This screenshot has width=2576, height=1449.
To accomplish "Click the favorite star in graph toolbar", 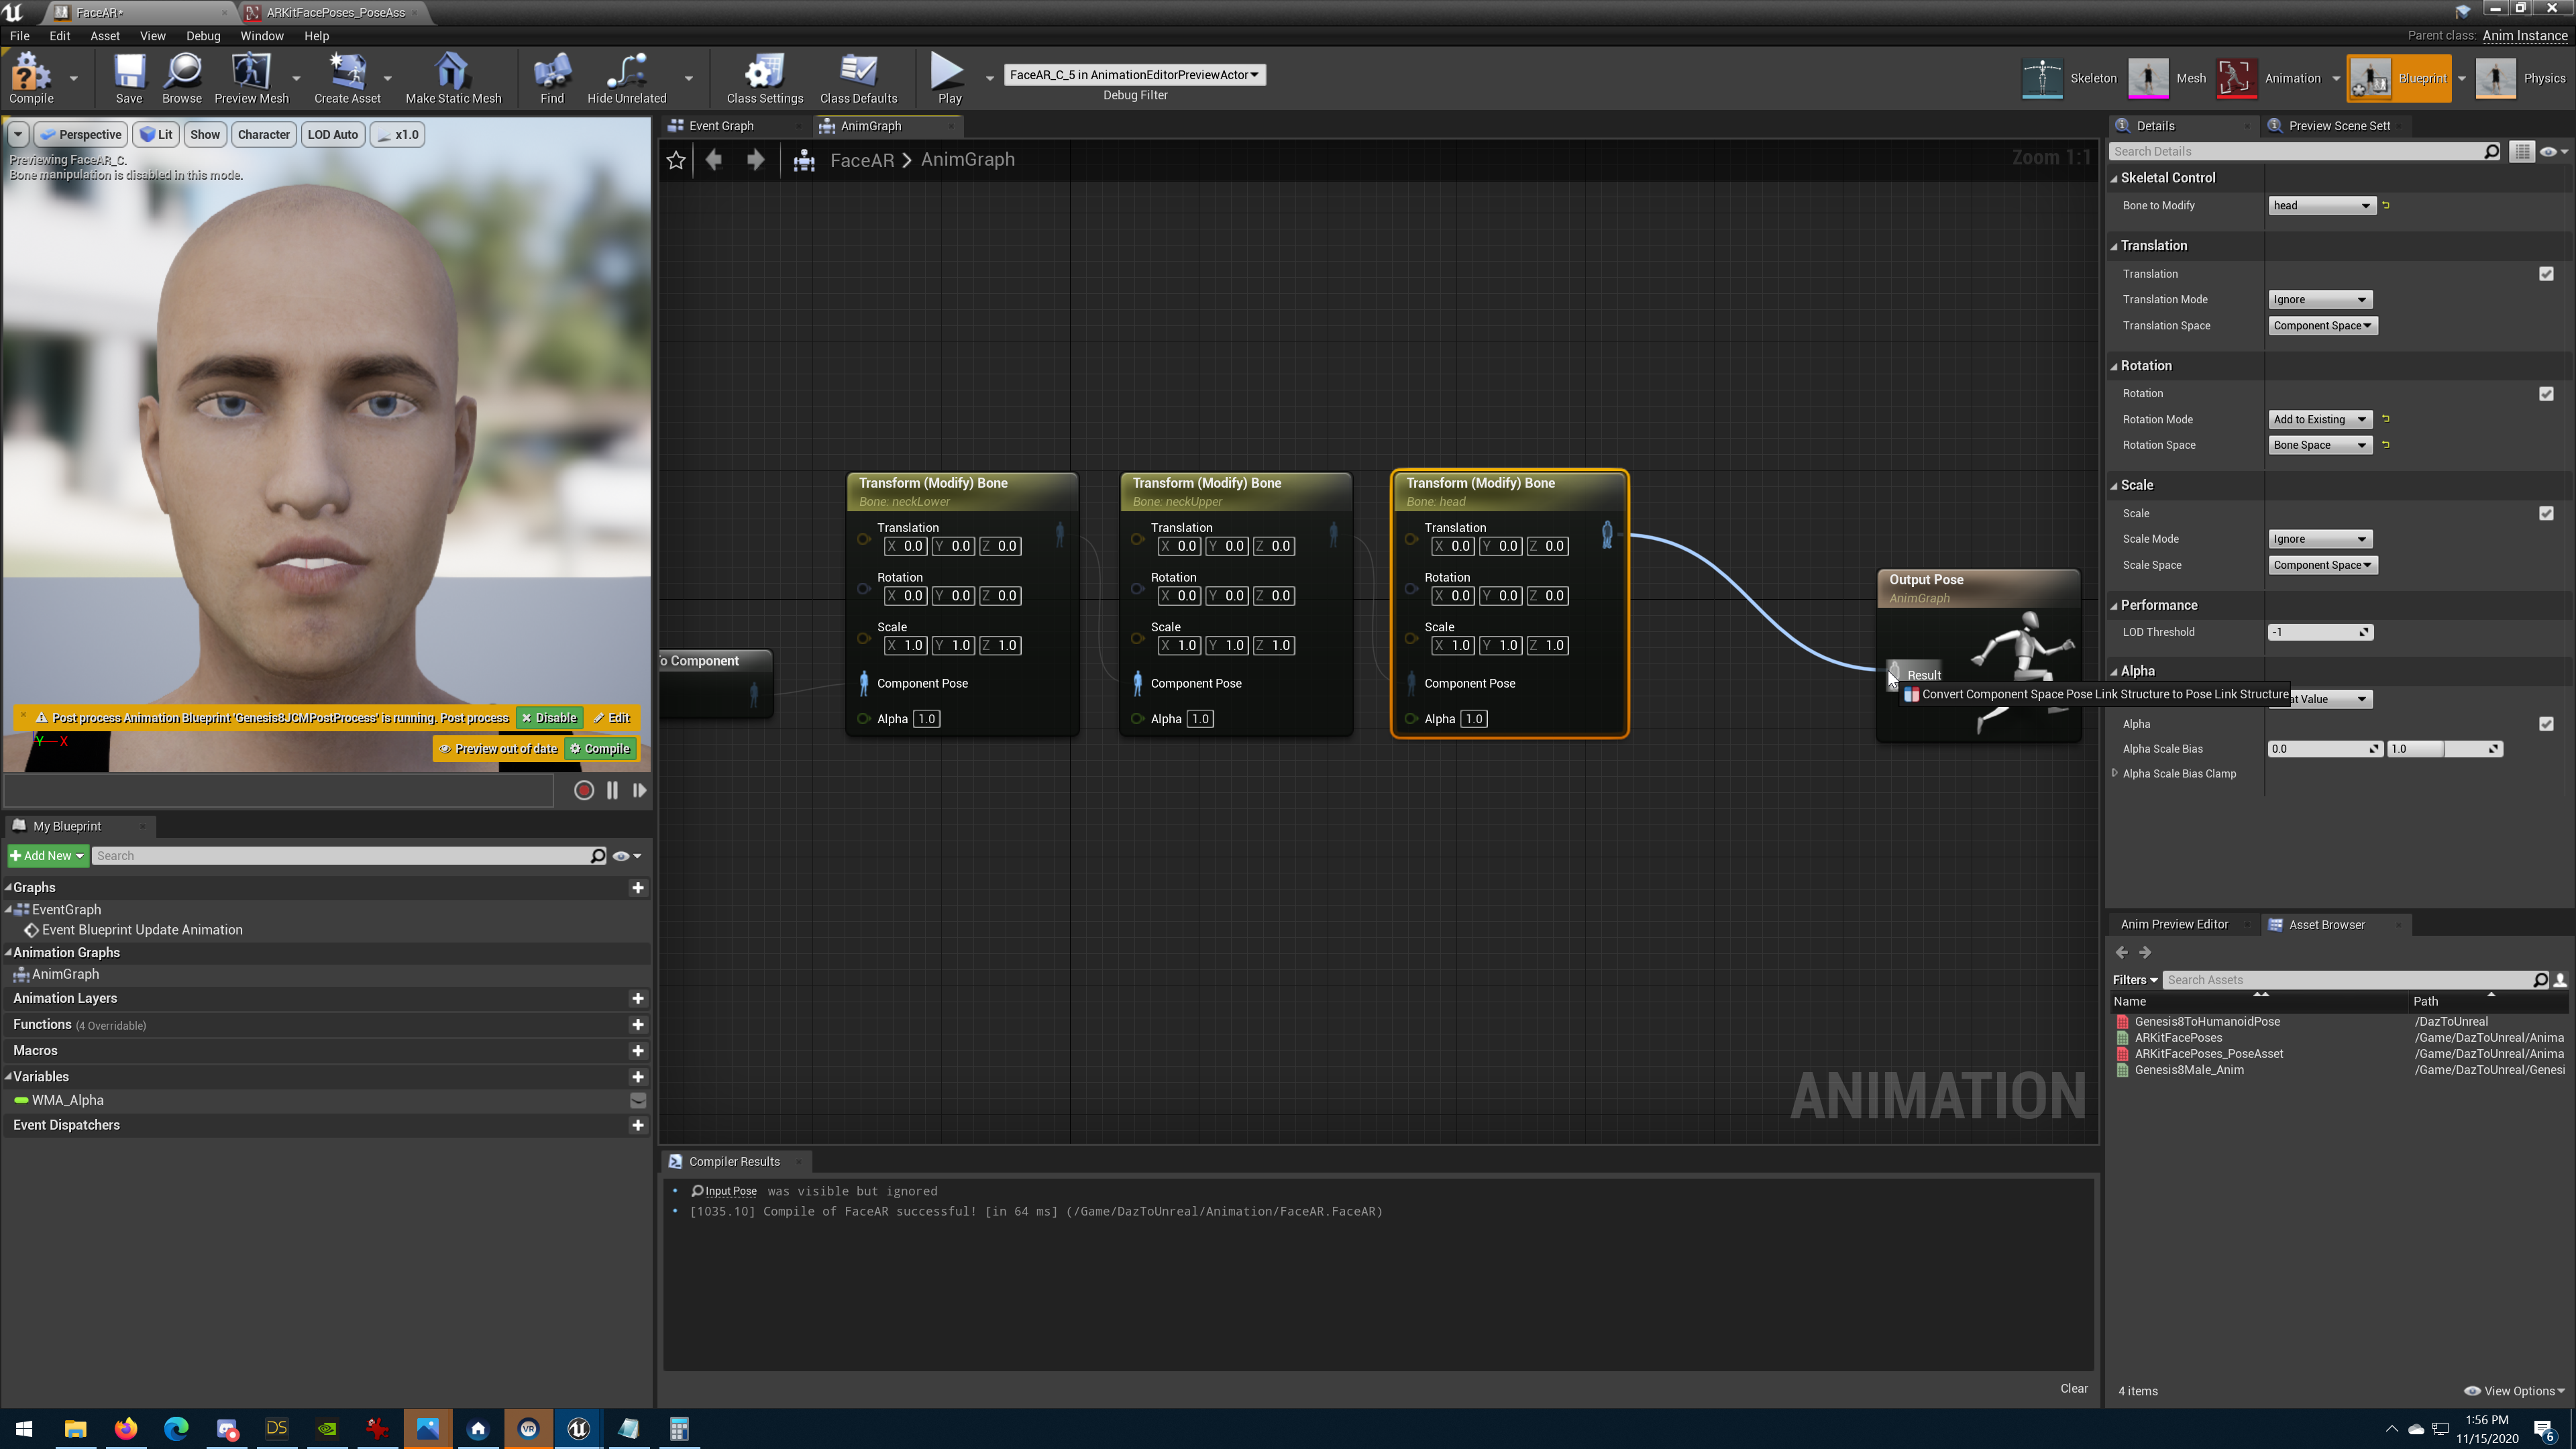I will 676,160.
